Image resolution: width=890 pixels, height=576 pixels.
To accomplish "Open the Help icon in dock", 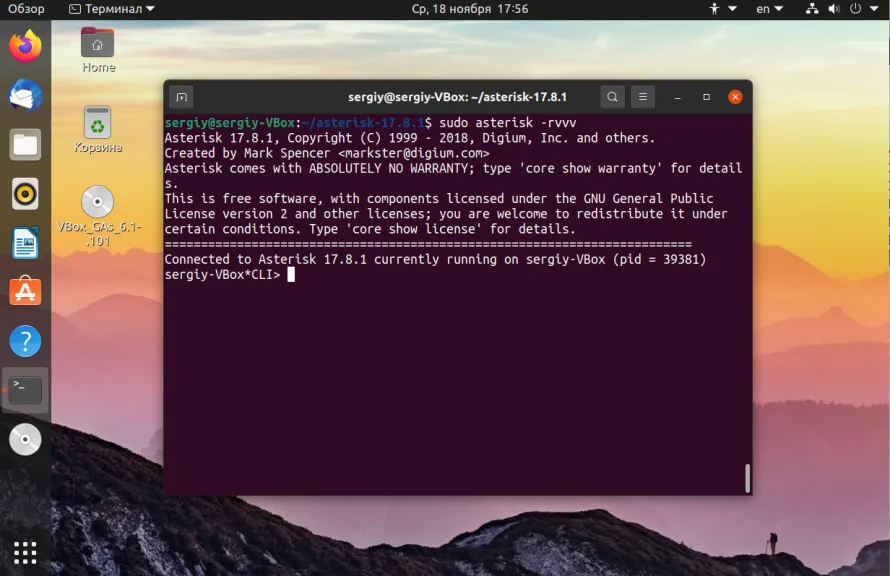I will tap(25, 341).
